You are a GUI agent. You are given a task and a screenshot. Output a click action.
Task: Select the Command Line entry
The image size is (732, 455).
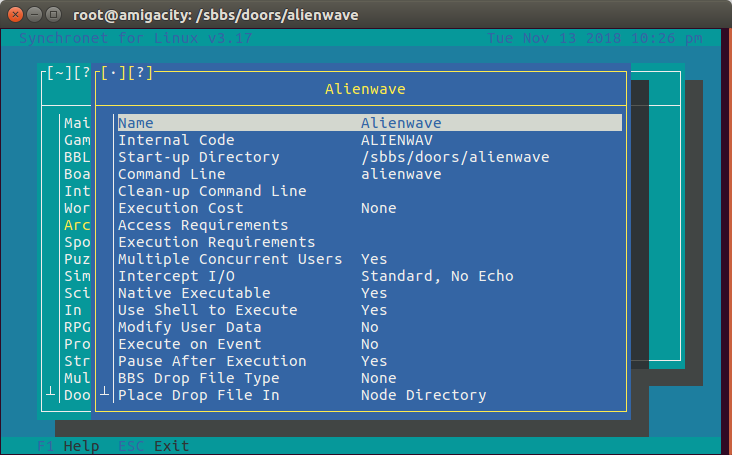(370, 174)
